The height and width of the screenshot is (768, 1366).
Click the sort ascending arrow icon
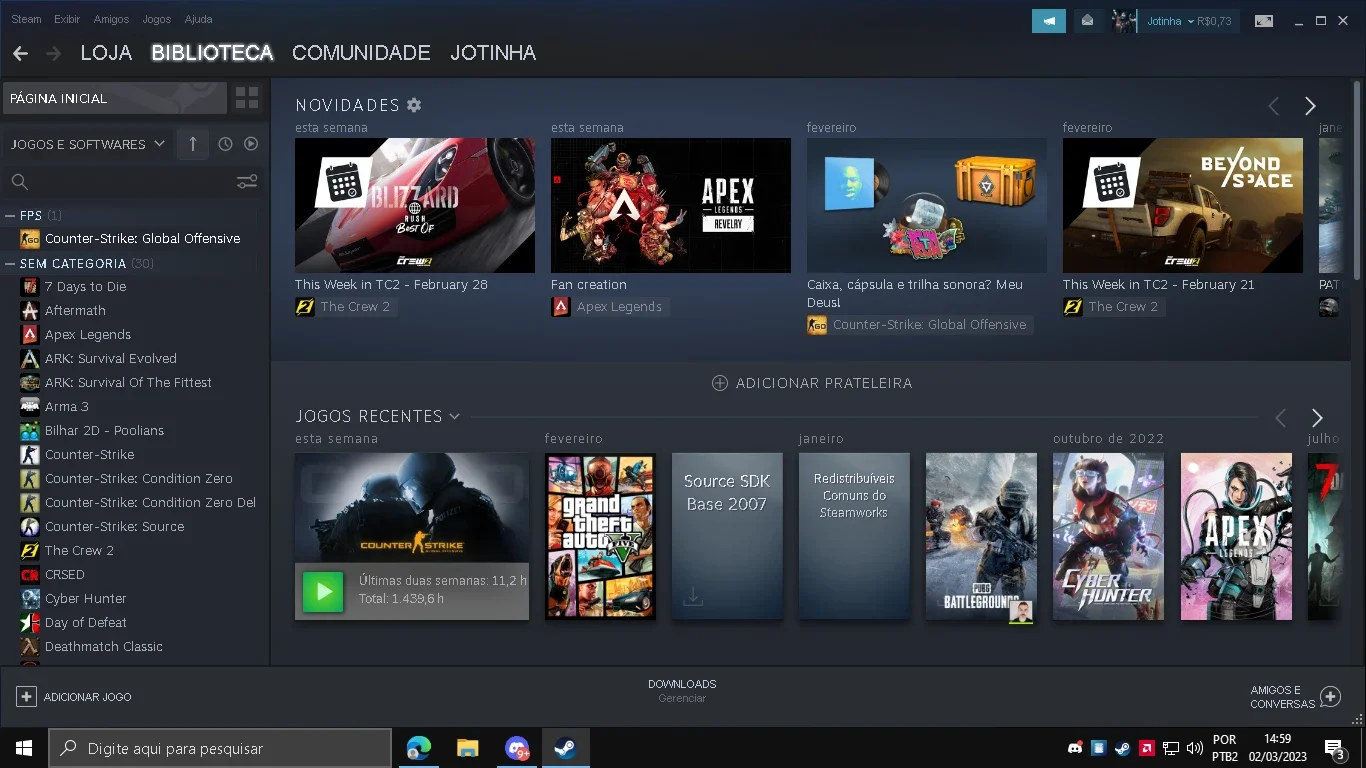(193, 144)
